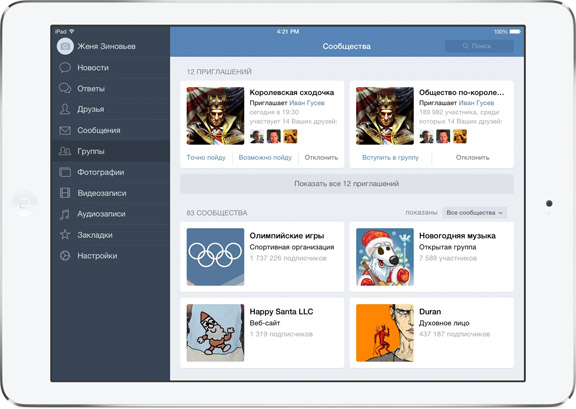This screenshot has height=409, width=576.
Task: Open Олимпийские игры community thumbnail
Action: (215, 257)
